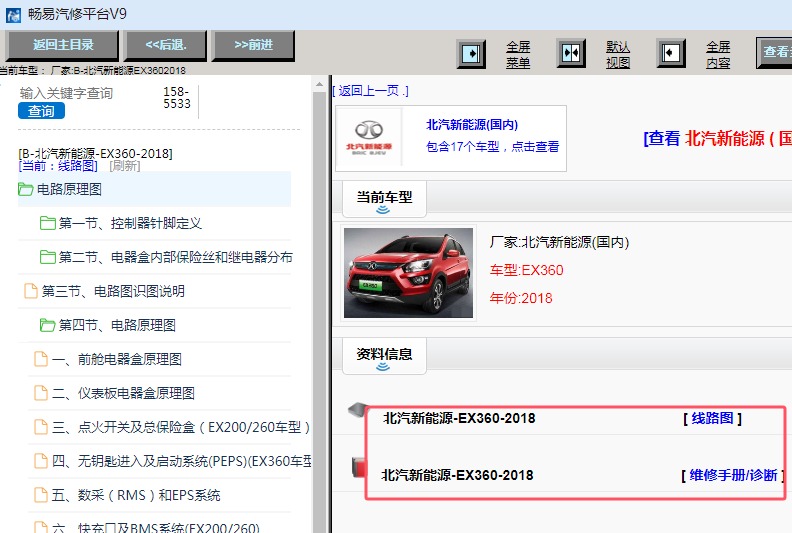Select the 资料信息 tab
The height and width of the screenshot is (533, 792).
point(384,357)
